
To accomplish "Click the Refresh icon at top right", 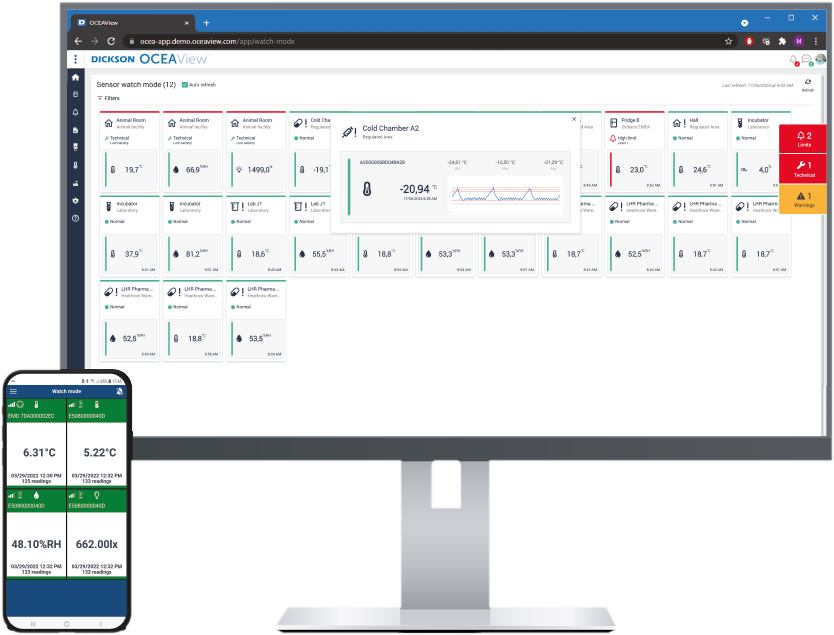I will coord(808,84).
